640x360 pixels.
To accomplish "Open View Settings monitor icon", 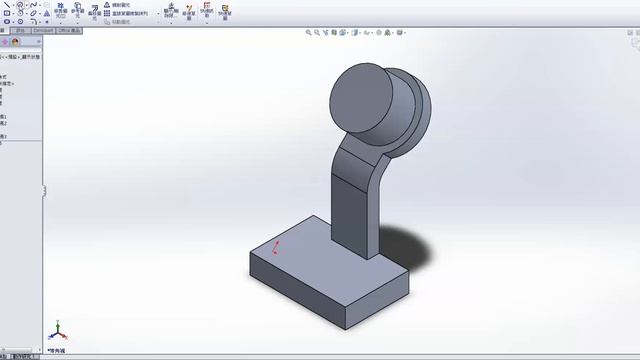I will click(399, 33).
